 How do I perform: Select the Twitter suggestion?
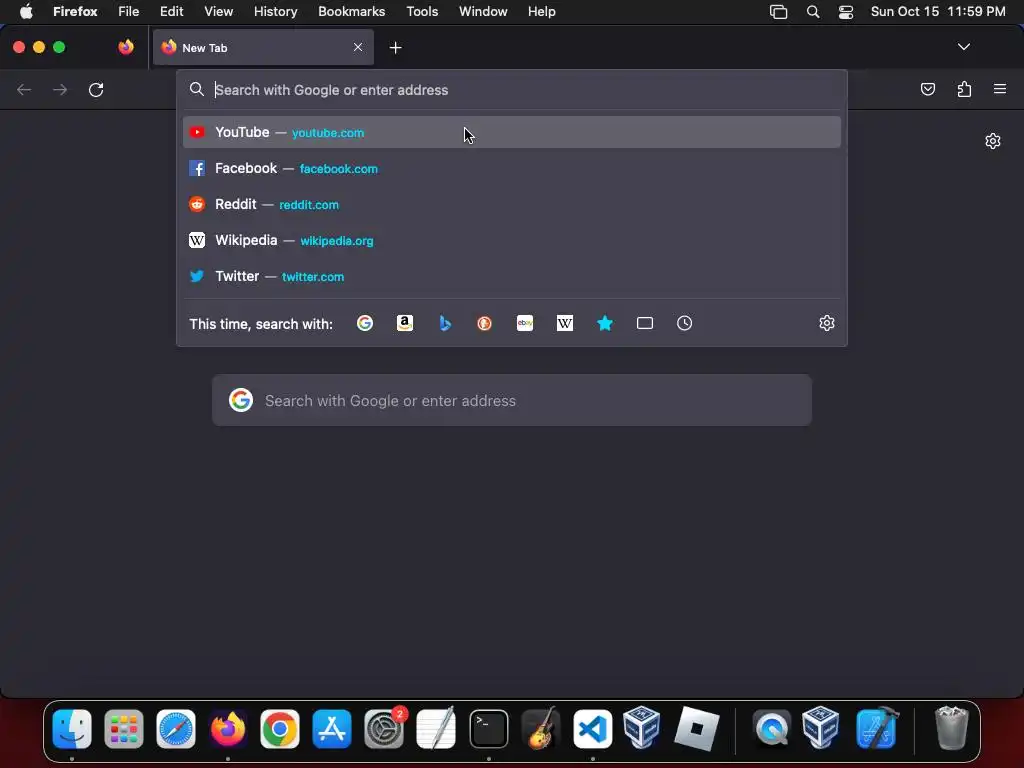click(511, 276)
